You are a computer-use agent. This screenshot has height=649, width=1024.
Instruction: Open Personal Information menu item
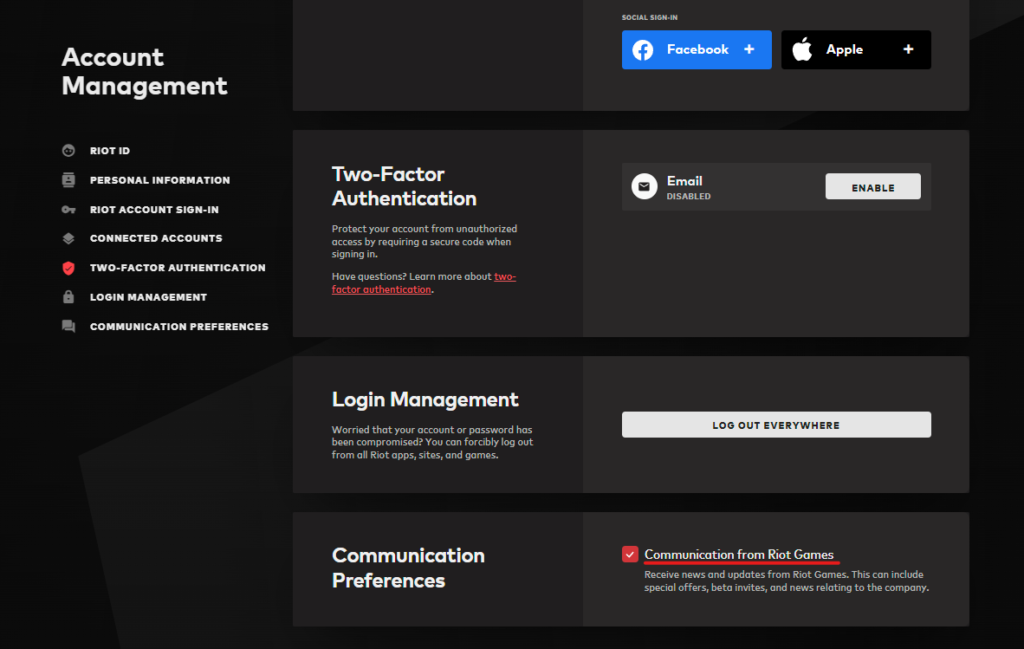tap(160, 180)
